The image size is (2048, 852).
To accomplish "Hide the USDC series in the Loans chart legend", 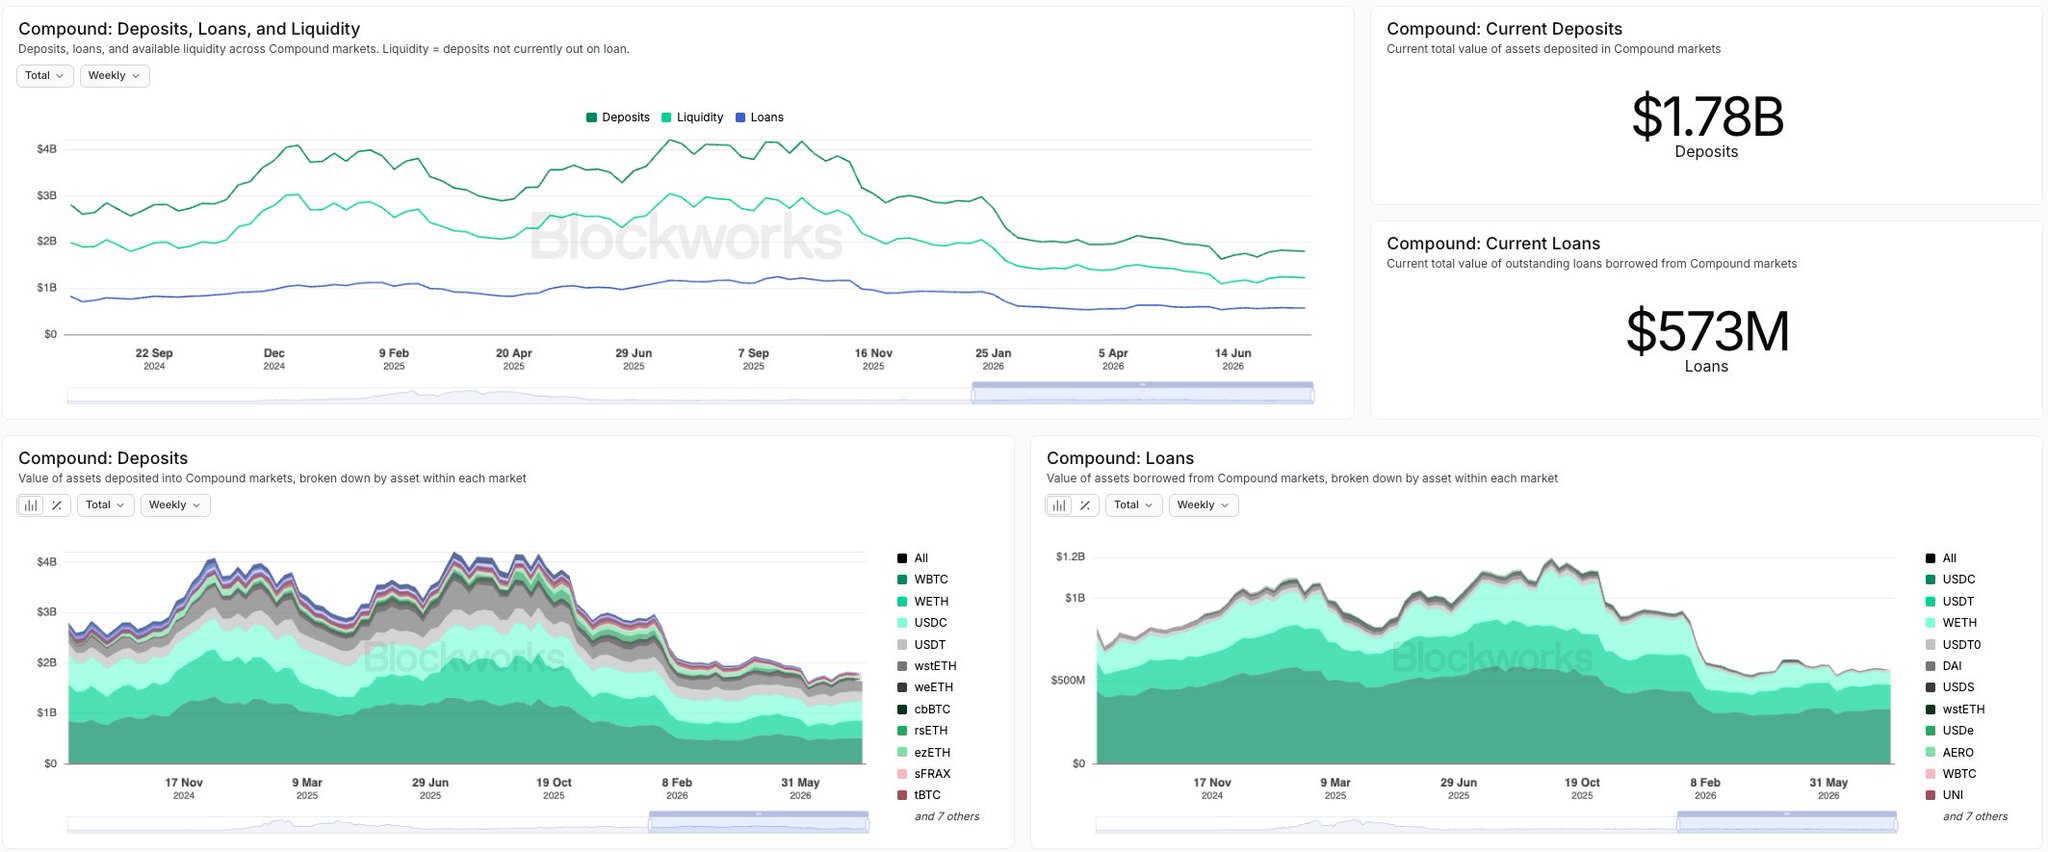I will (x=1950, y=580).
